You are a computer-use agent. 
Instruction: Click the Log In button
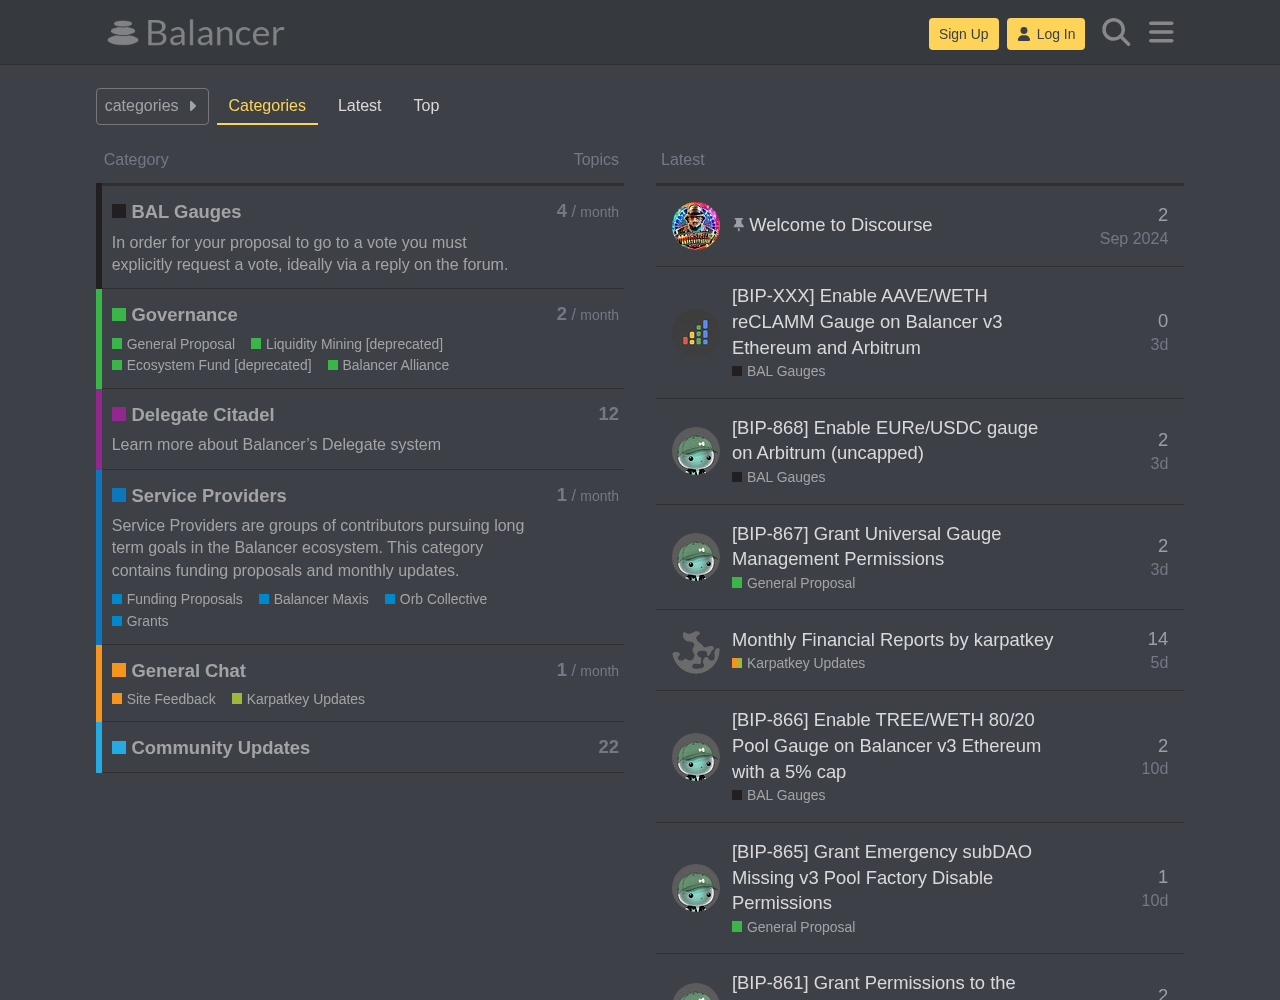(x=1046, y=34)
